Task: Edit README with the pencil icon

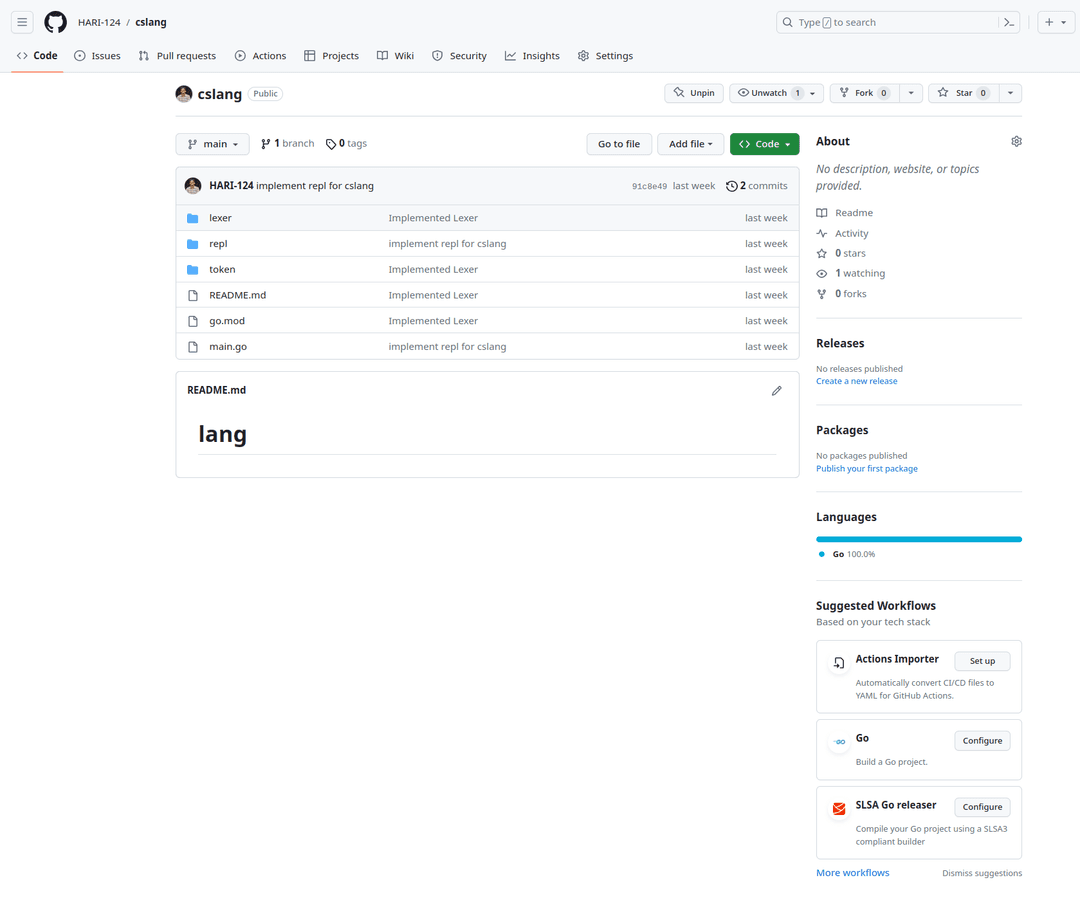Action: point(776,391)
